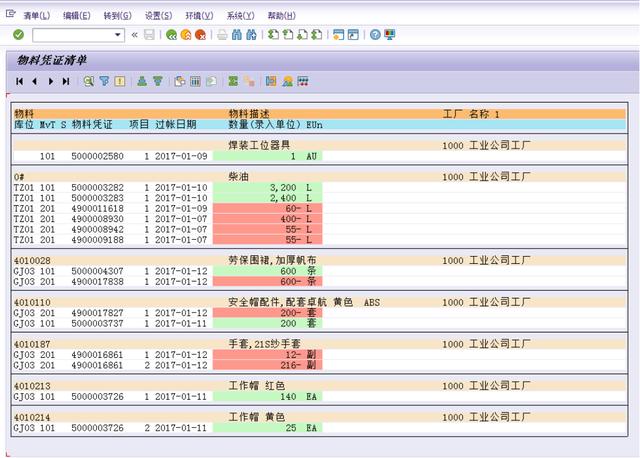Open the 编辑(E) menu
Image resolution: width=640 pixels, height=458 pixels.
click(x=77, y=16)
